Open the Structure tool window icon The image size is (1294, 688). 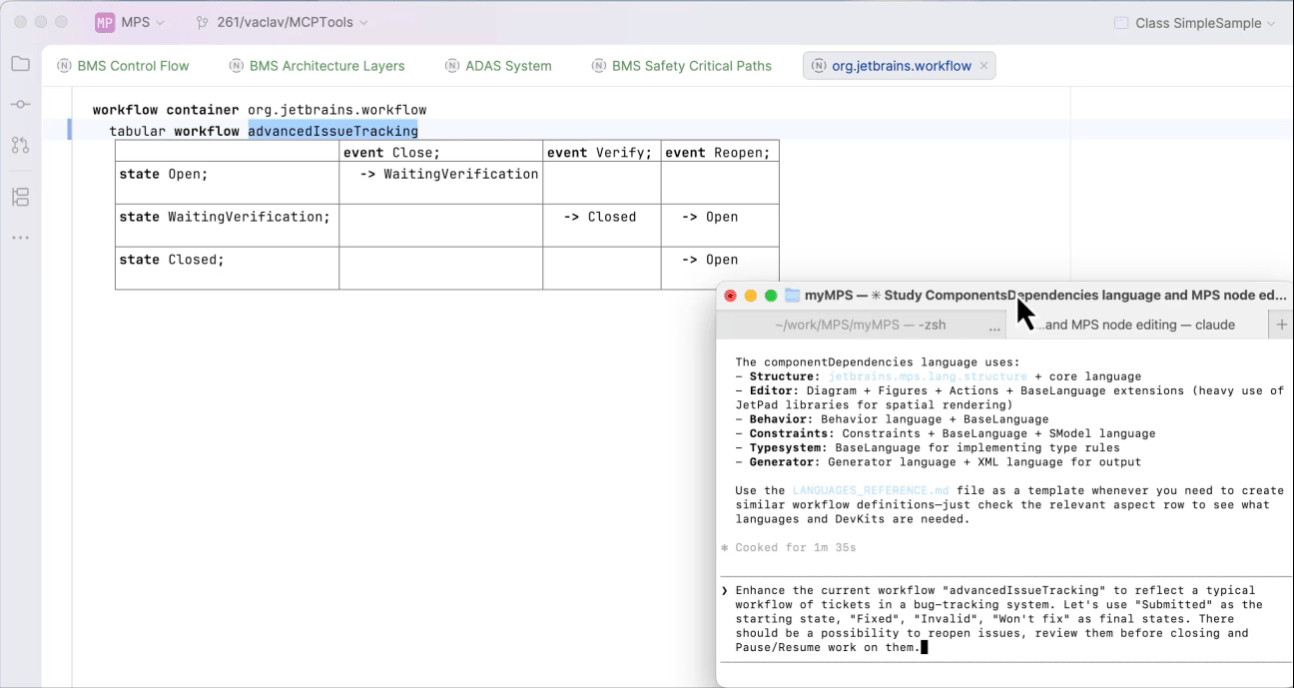tap(20, 196)
